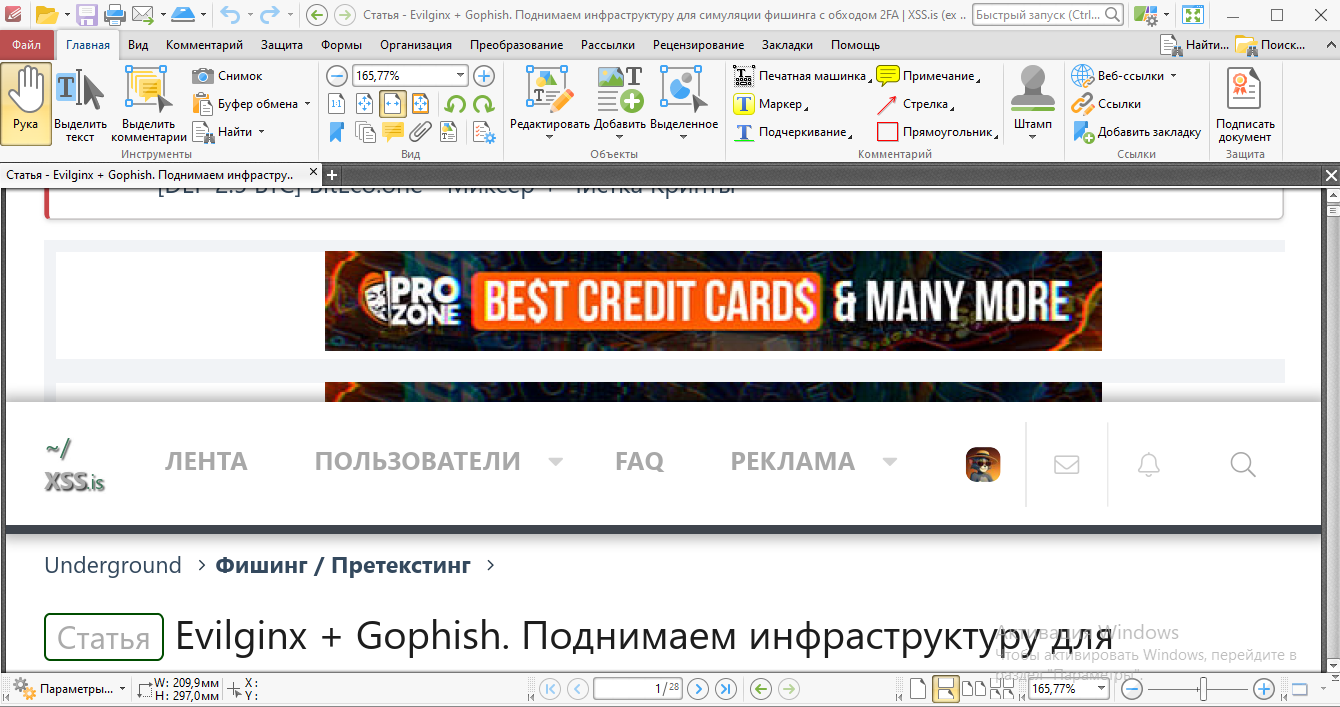Rotate view clockwise
The height and width of the screenshot is (707, 1340).
coord(484,104)
